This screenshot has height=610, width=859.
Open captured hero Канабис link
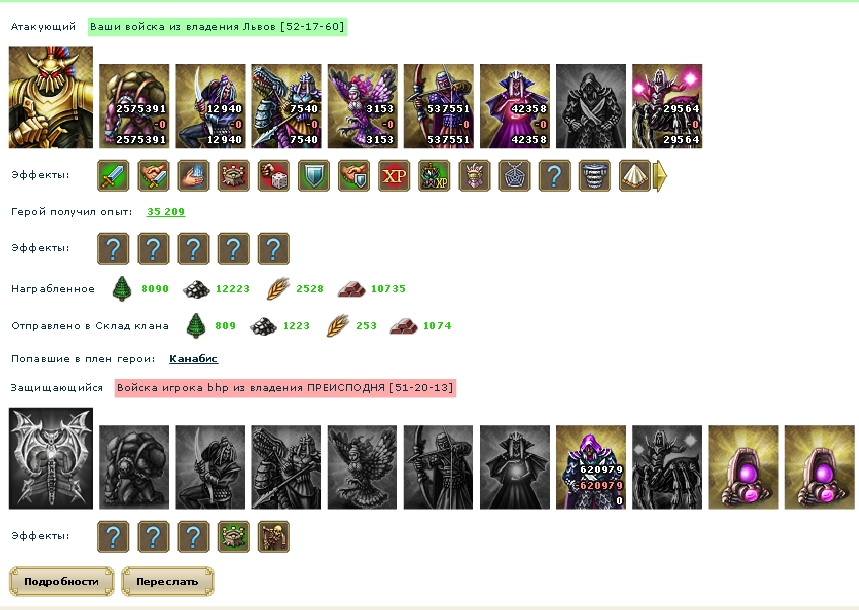193,358
